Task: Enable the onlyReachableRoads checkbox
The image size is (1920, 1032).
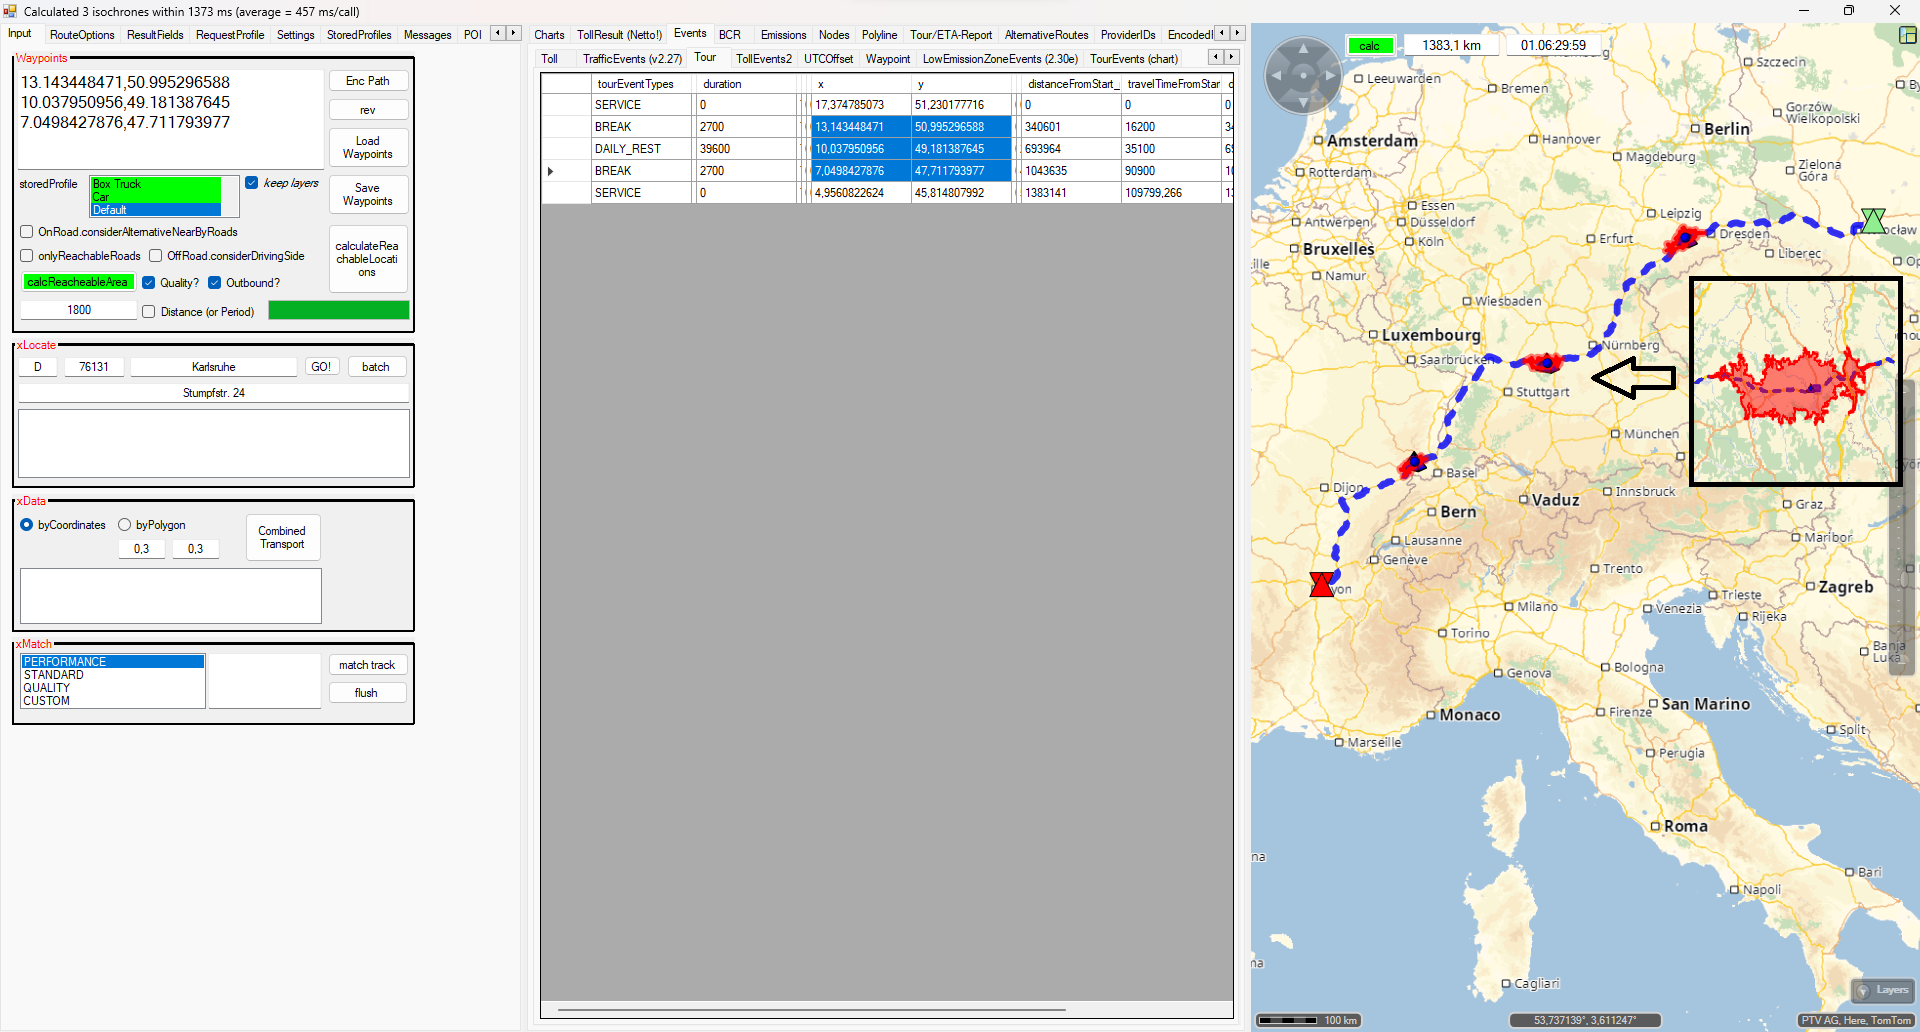Action: pyautogui.click(x=27, y=256)
